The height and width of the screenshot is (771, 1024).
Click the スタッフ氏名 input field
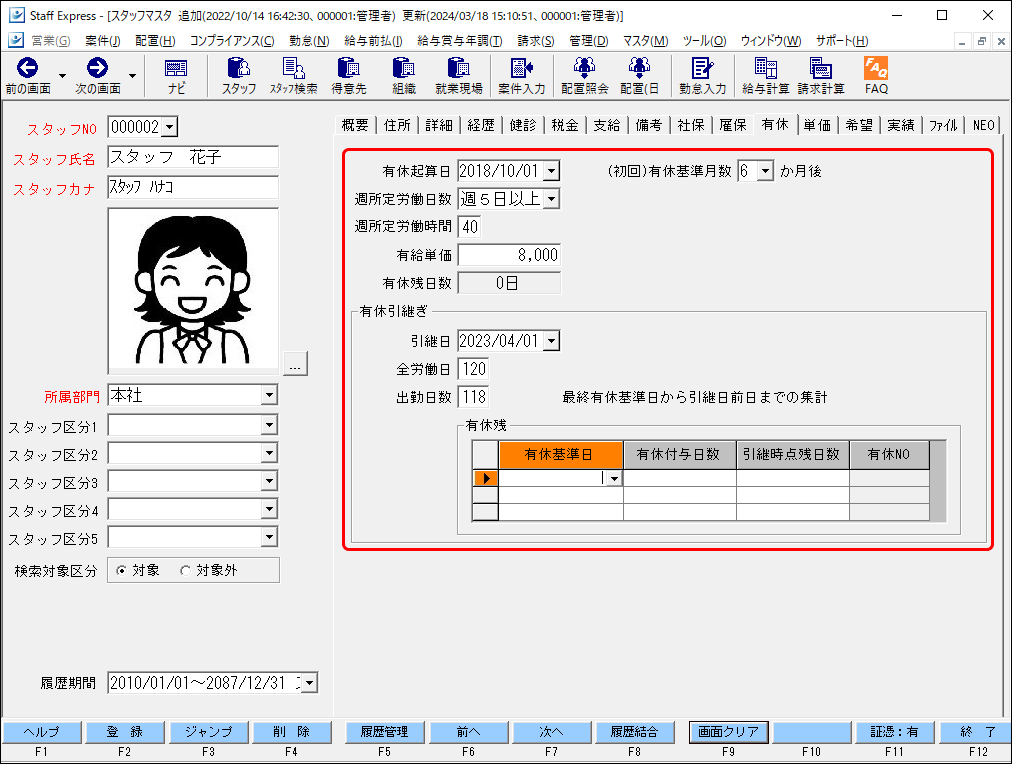coord(193,157)
